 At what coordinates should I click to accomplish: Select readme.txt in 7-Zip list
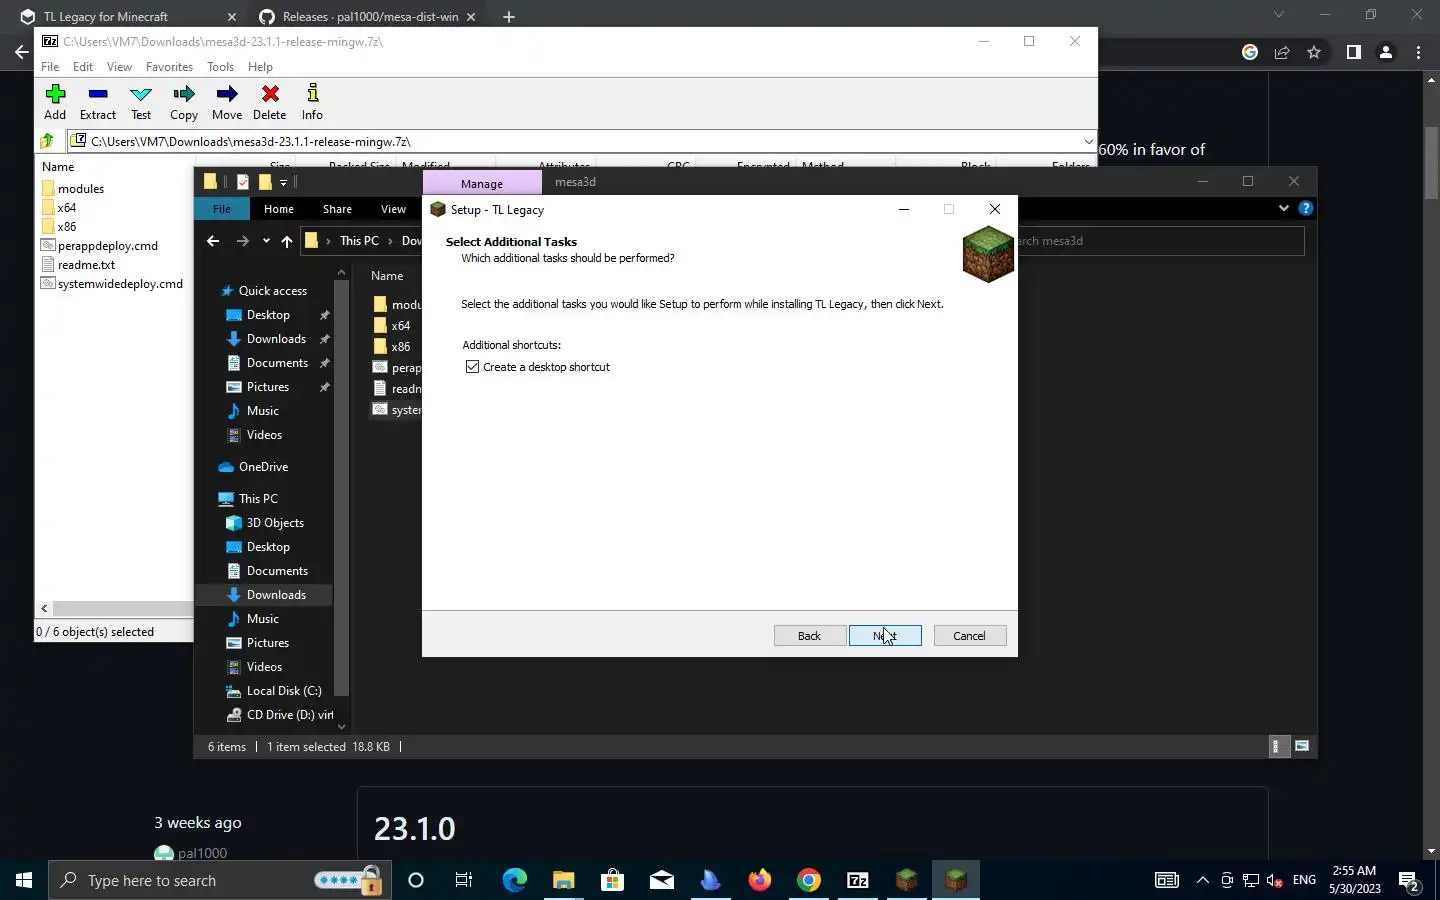(x=78, y=264)
